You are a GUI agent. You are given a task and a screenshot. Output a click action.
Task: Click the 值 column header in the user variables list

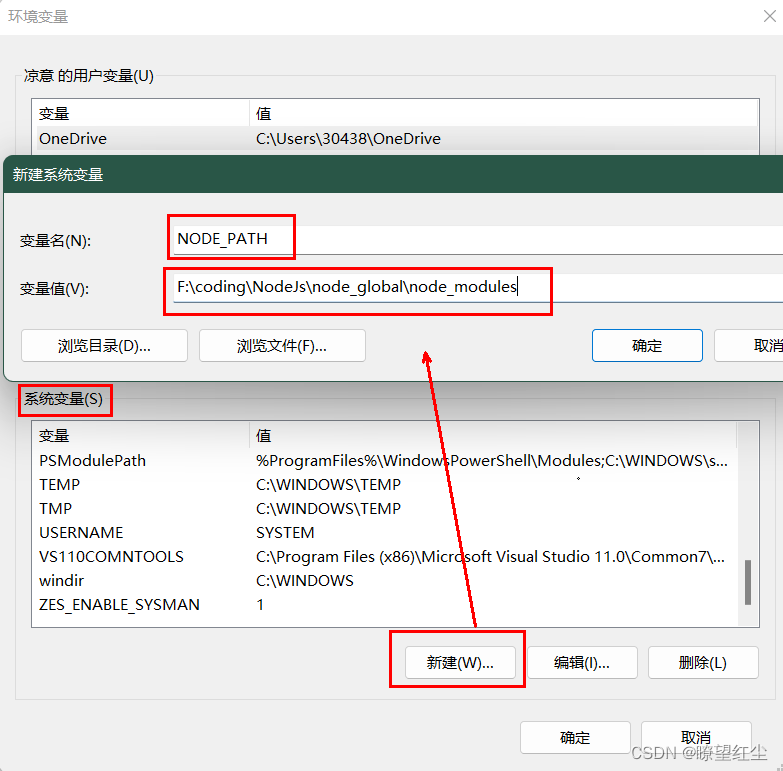pos(503,113)
